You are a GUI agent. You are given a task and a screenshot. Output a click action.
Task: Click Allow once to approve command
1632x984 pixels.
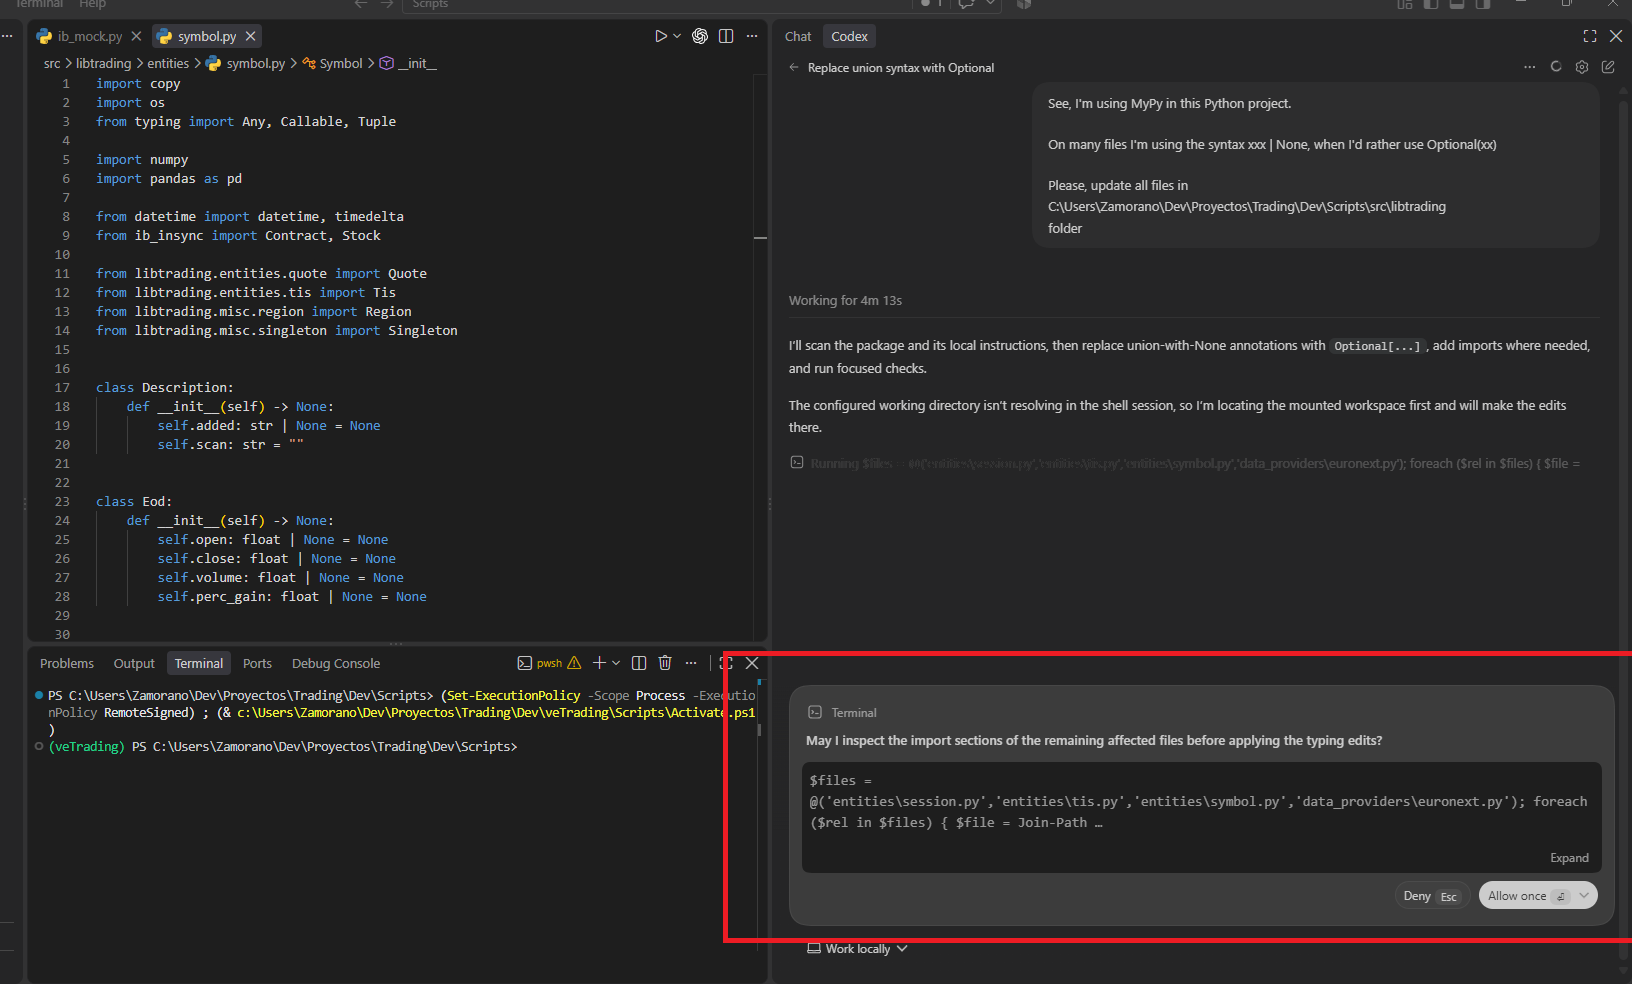pos(1517,896)
